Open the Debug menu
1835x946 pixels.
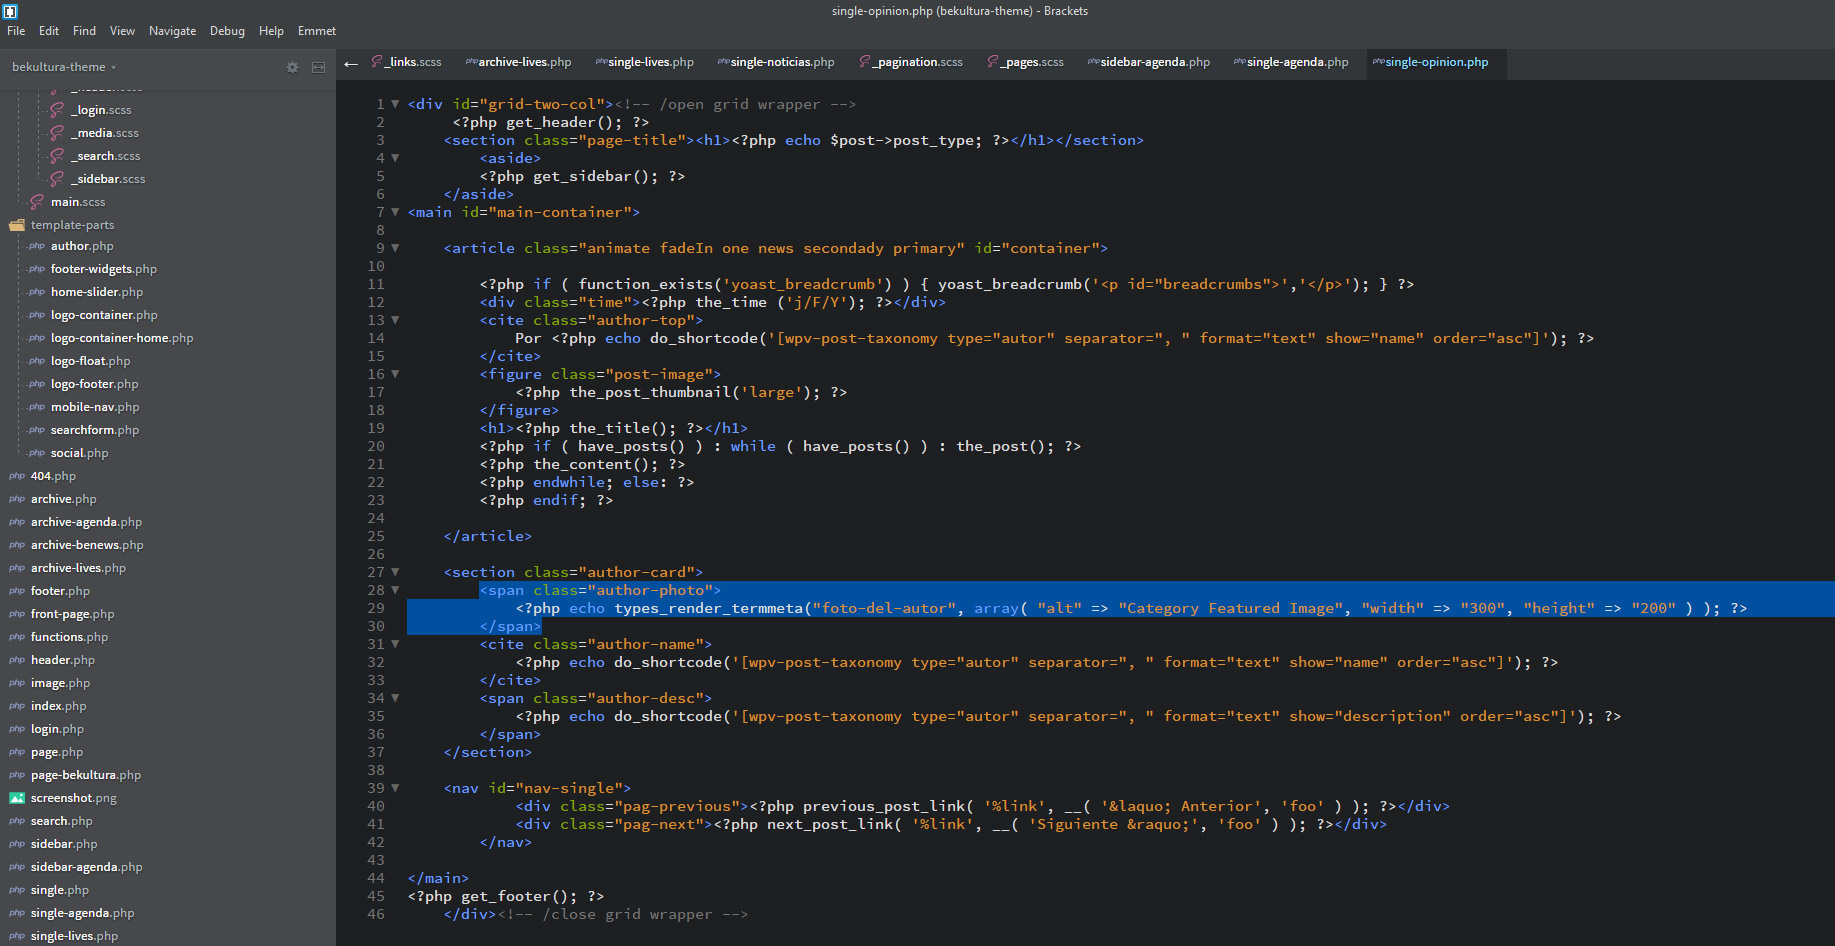pyautogui.click(x=227, y=31)
